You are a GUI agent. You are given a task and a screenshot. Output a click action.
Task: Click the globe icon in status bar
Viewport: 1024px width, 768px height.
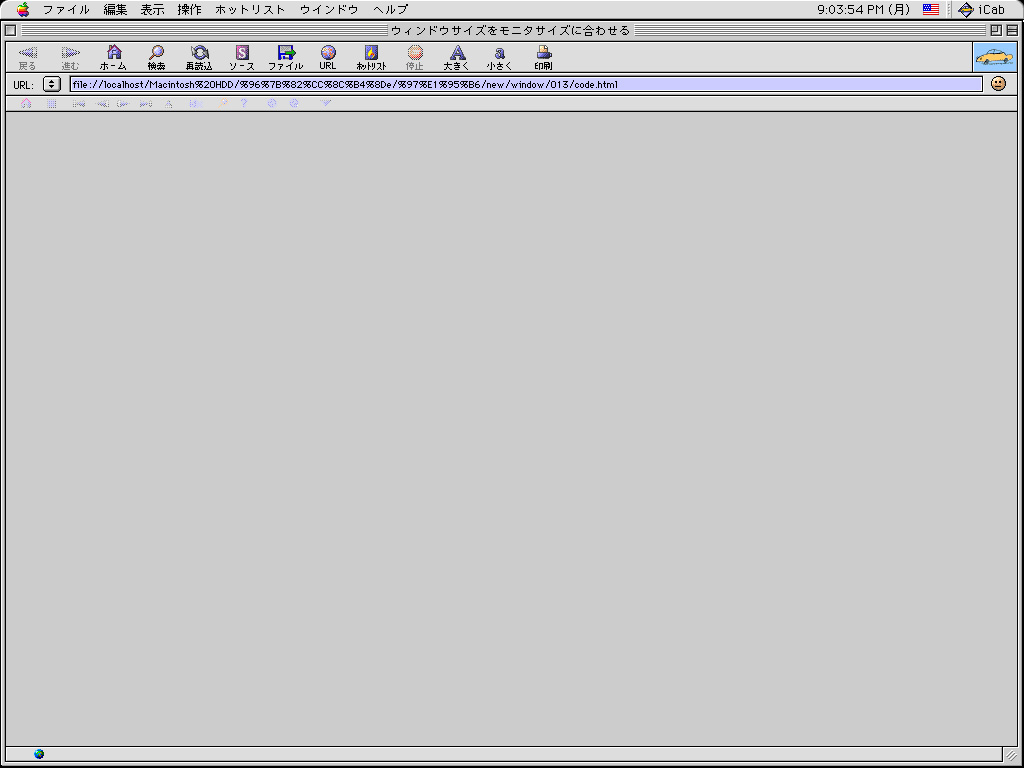[39, 754]
